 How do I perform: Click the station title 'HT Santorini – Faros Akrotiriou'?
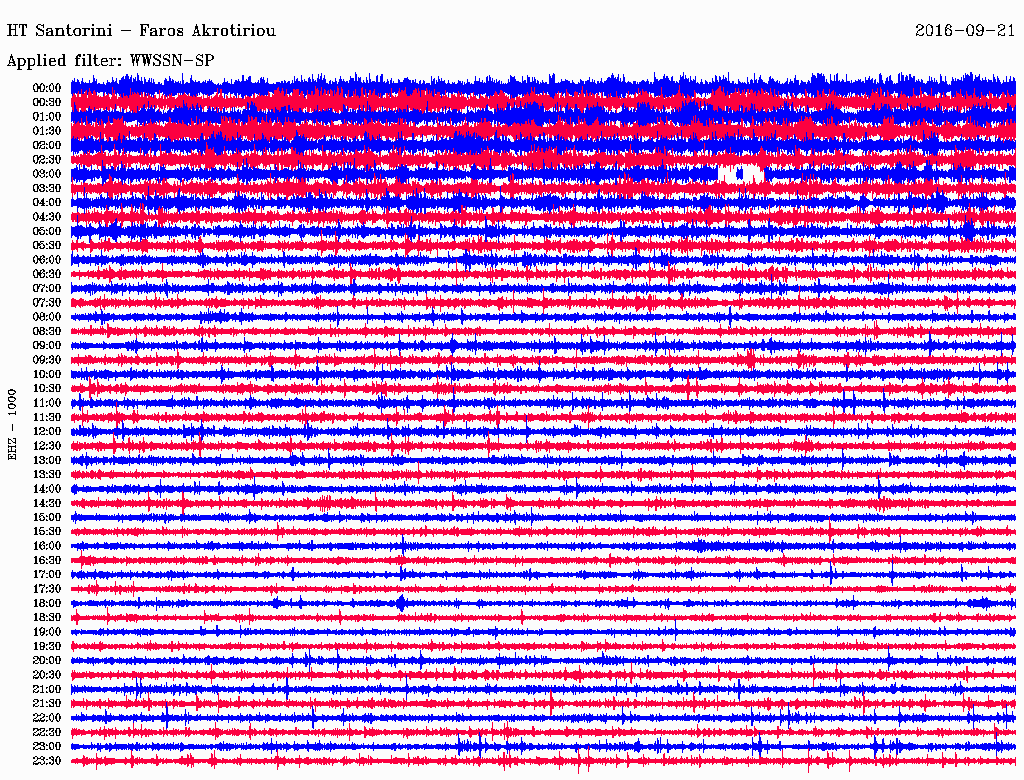click(141, 31)
